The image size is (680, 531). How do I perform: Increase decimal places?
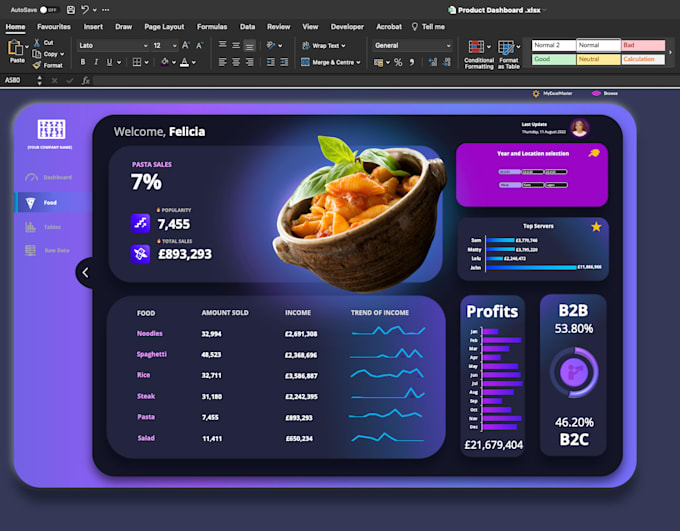pyautogui.click(x=433, y=62)
